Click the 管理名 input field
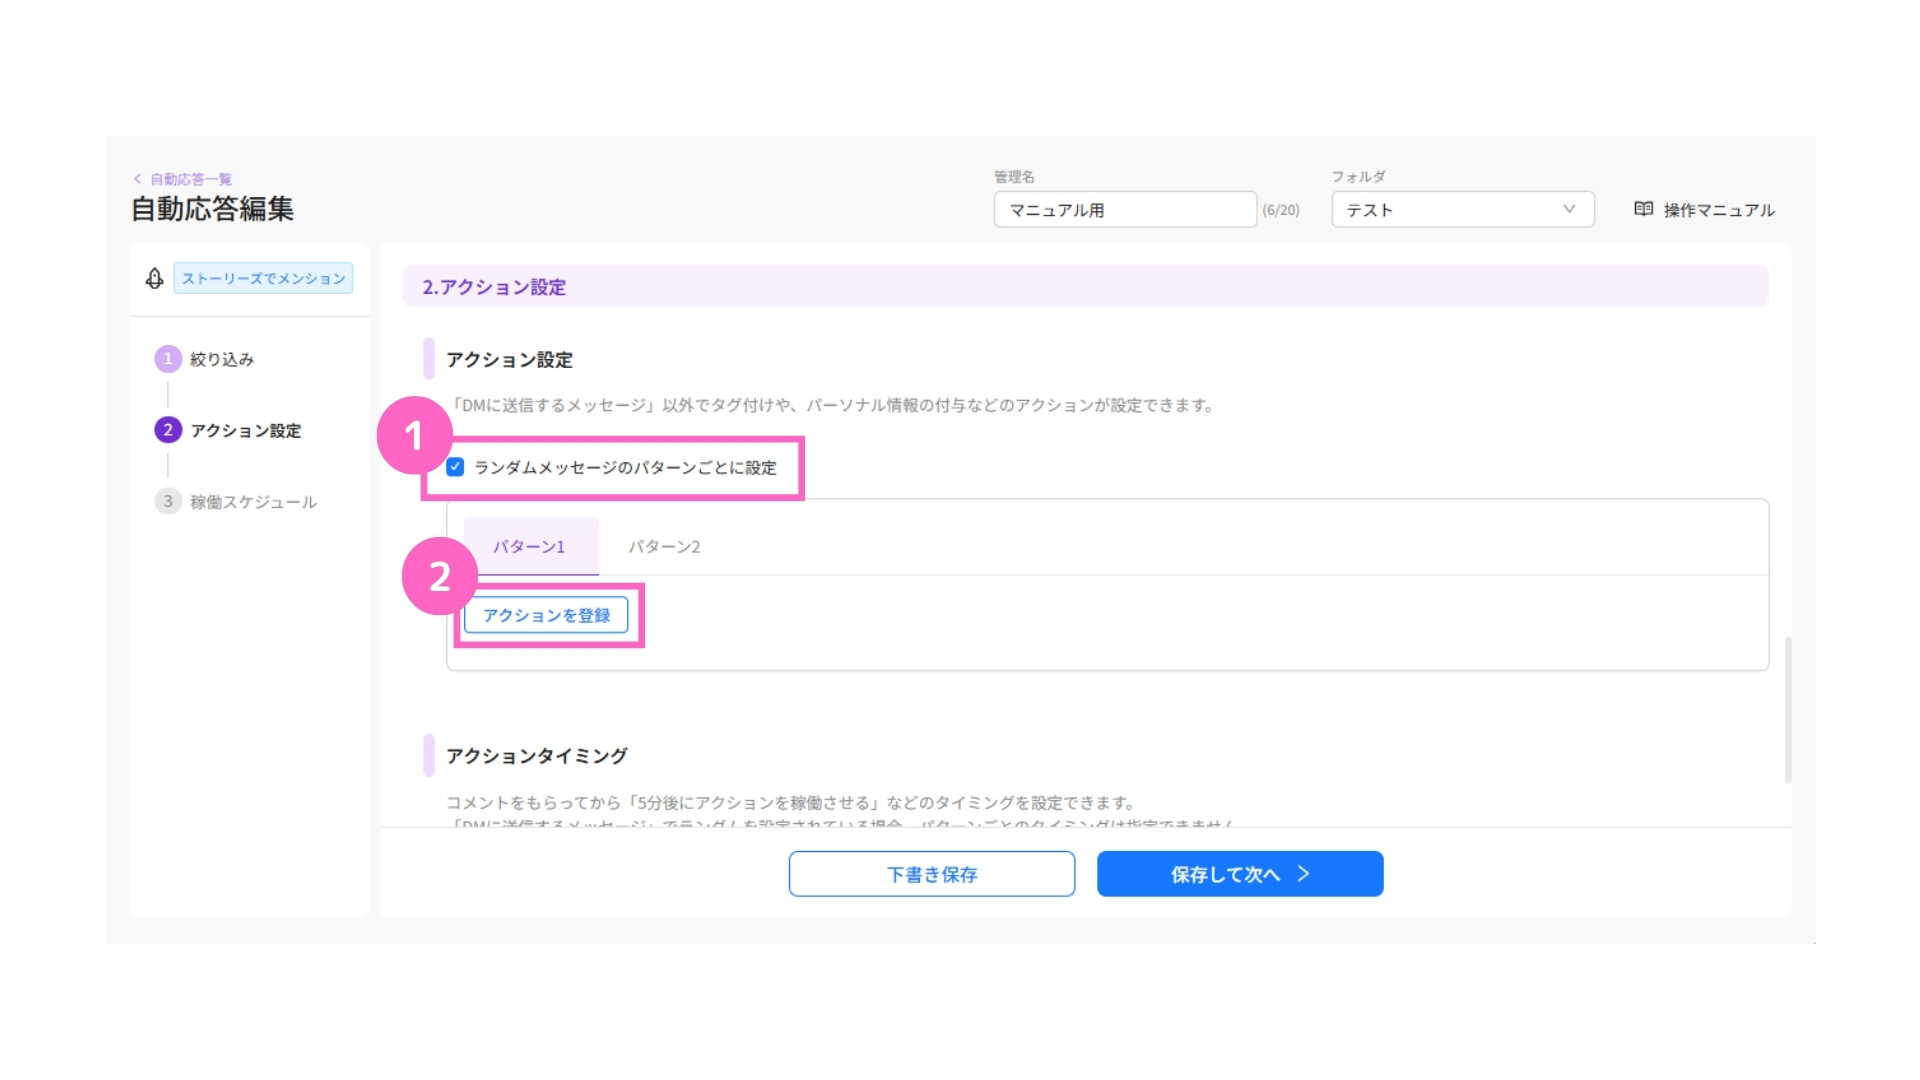 tap(1125, 210)
